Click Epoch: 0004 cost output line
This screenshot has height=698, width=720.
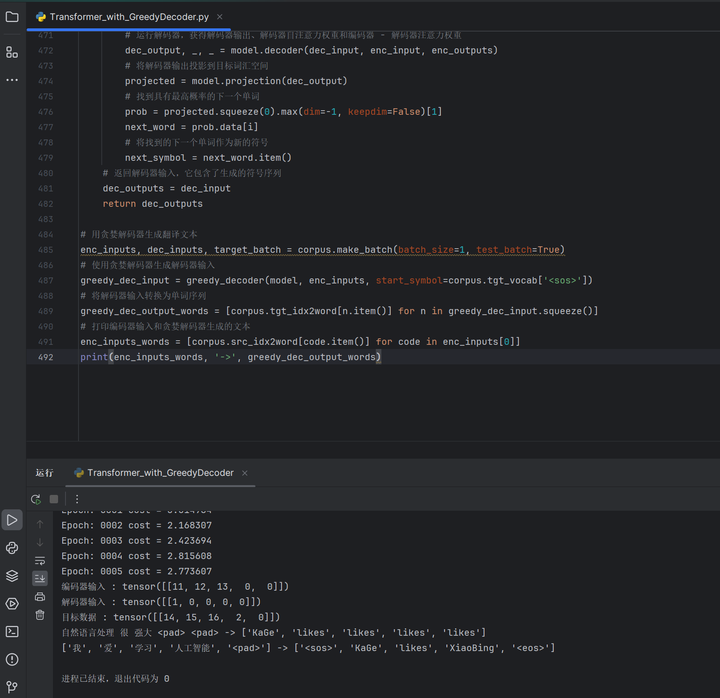(x=136, y=556)
